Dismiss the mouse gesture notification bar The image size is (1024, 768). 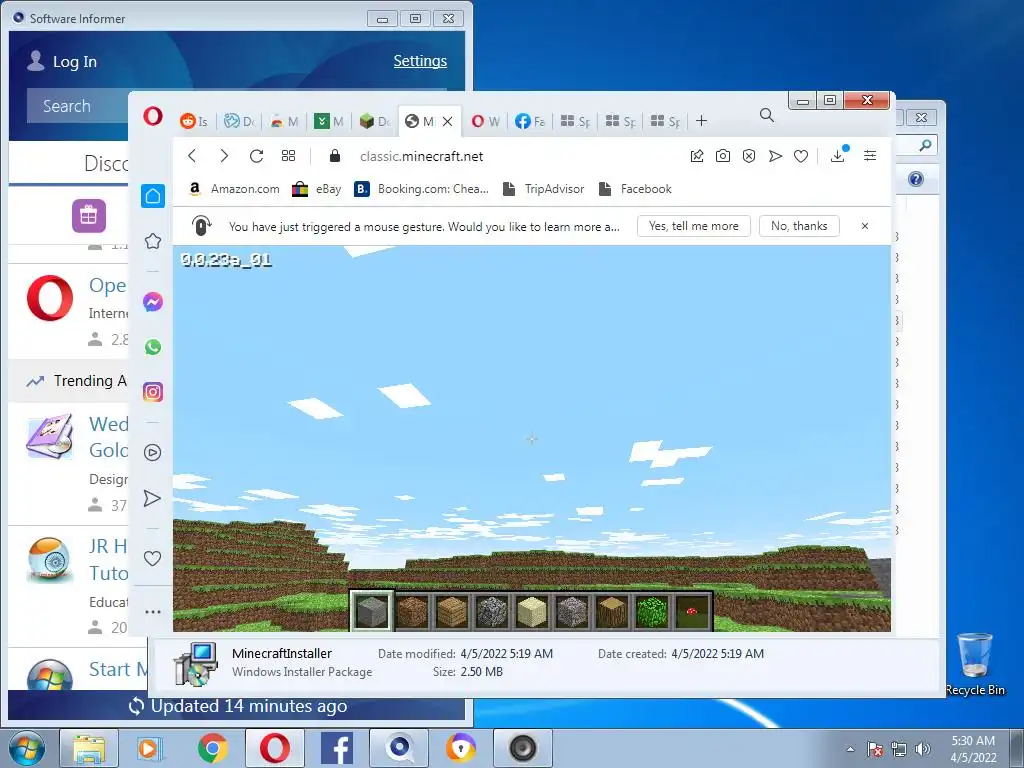click(865, 226)
